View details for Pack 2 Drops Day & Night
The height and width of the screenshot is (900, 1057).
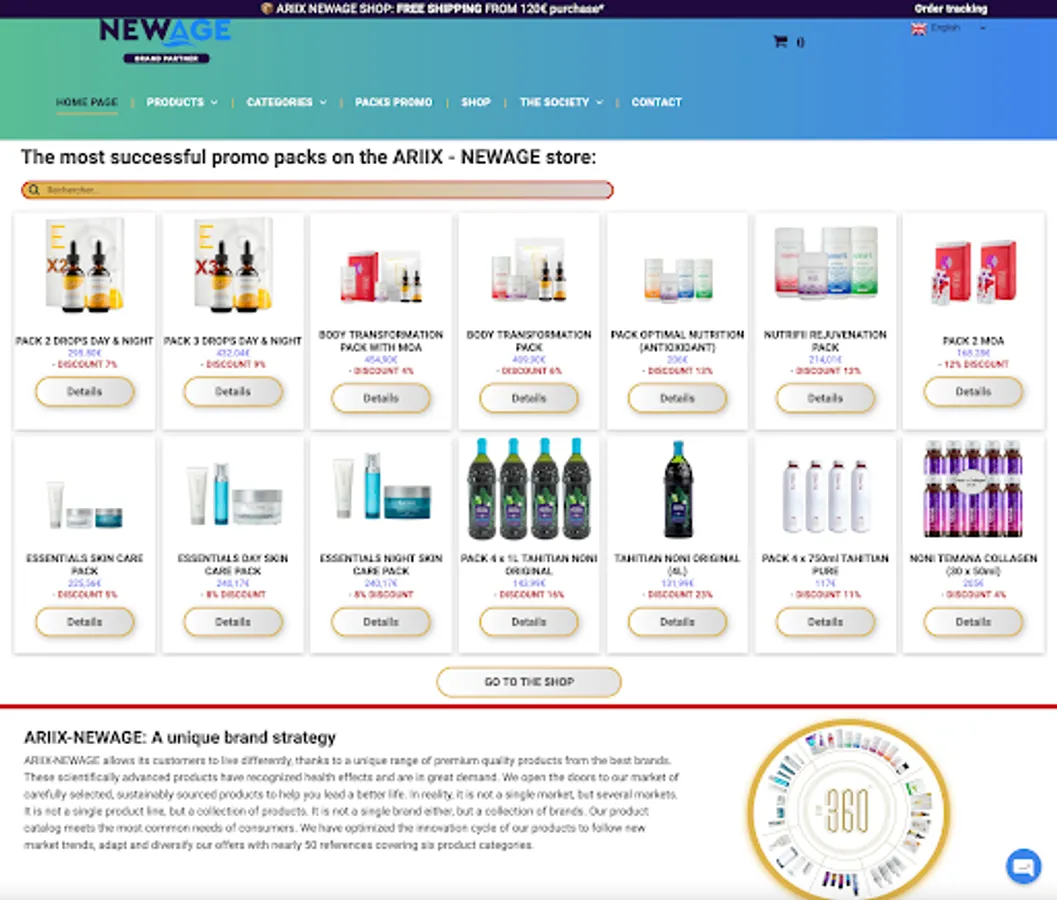point(84,392)
